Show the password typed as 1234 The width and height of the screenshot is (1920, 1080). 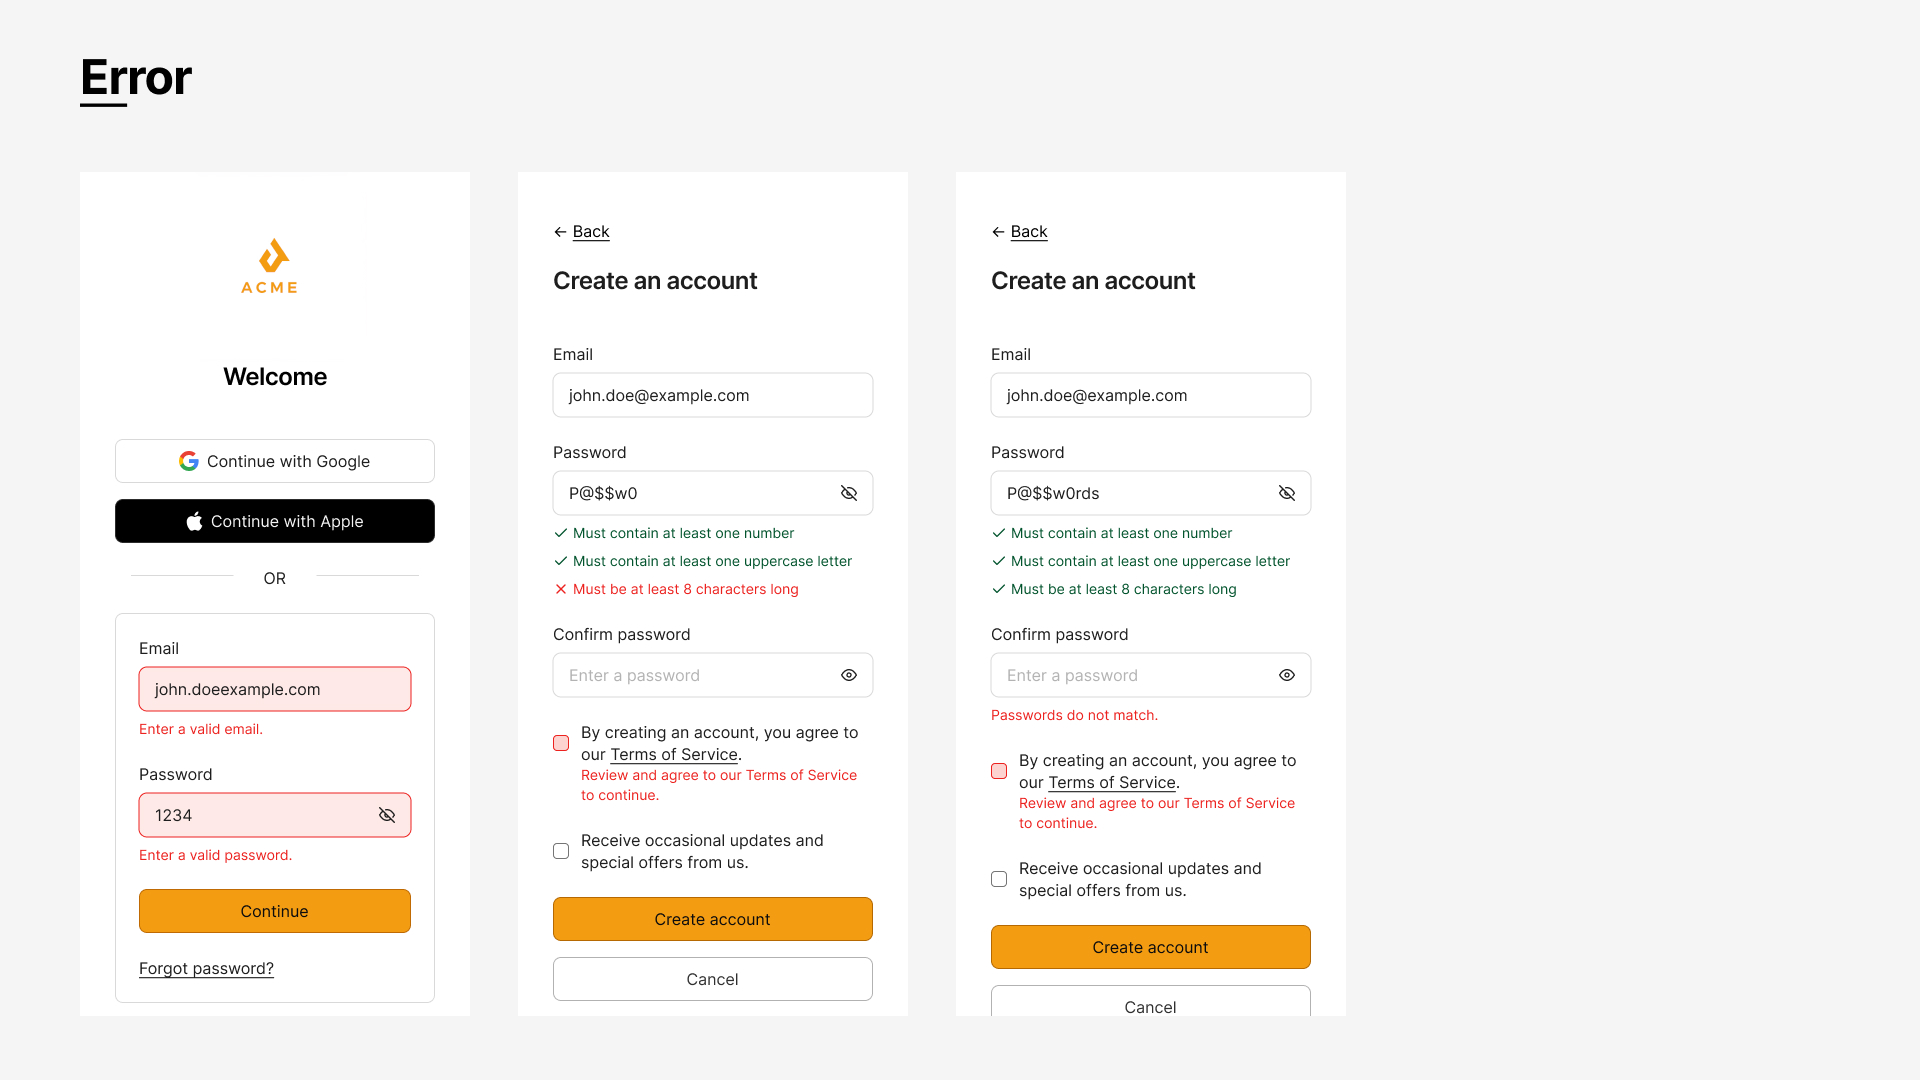point(387,815)
